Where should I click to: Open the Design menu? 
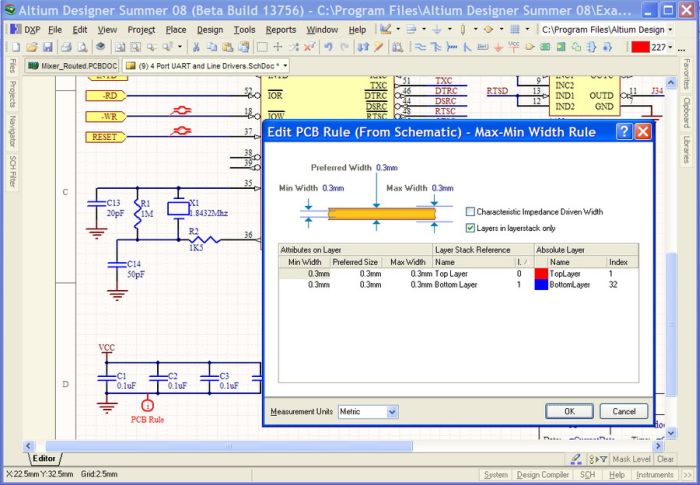(210, 30)
